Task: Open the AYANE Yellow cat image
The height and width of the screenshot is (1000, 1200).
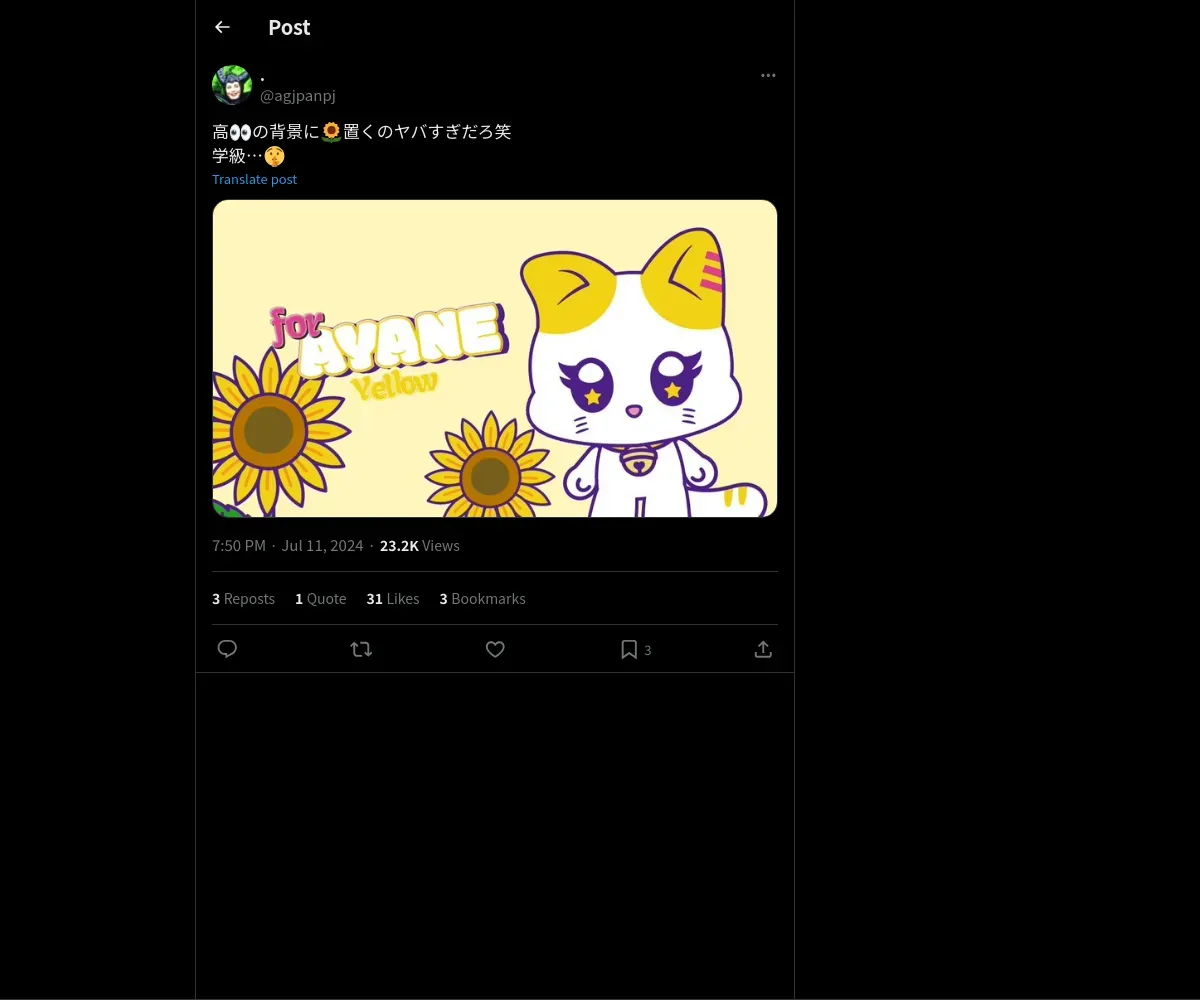Action: pyautogui.click(x=495, y=358)
